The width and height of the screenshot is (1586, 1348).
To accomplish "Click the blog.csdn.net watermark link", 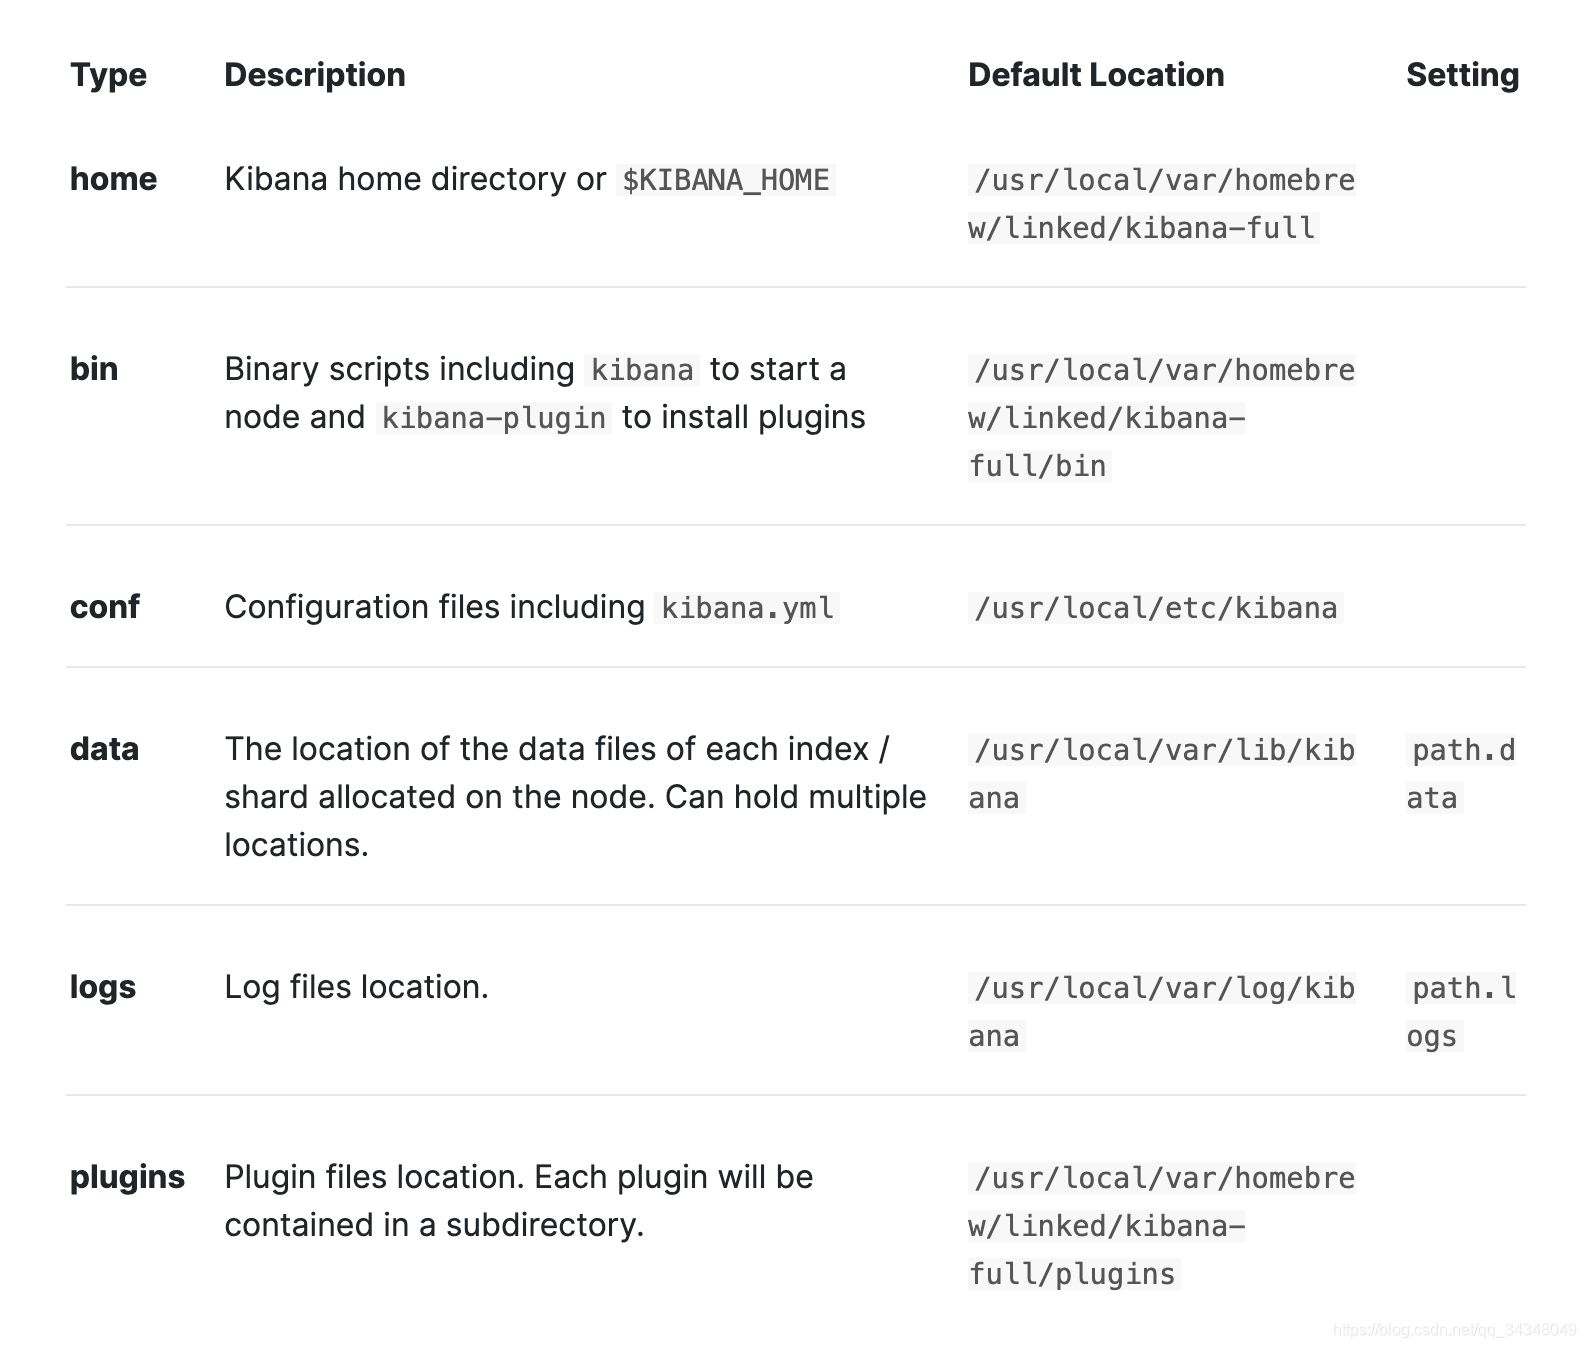I will [1455, 1330].
